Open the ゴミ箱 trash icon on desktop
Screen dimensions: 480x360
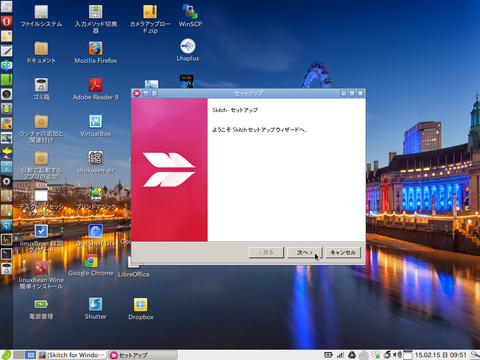41,89
